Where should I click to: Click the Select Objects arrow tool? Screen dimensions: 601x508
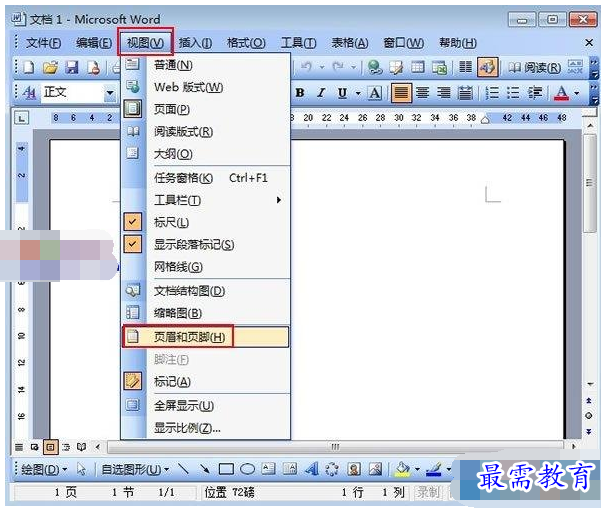point(81,469)
